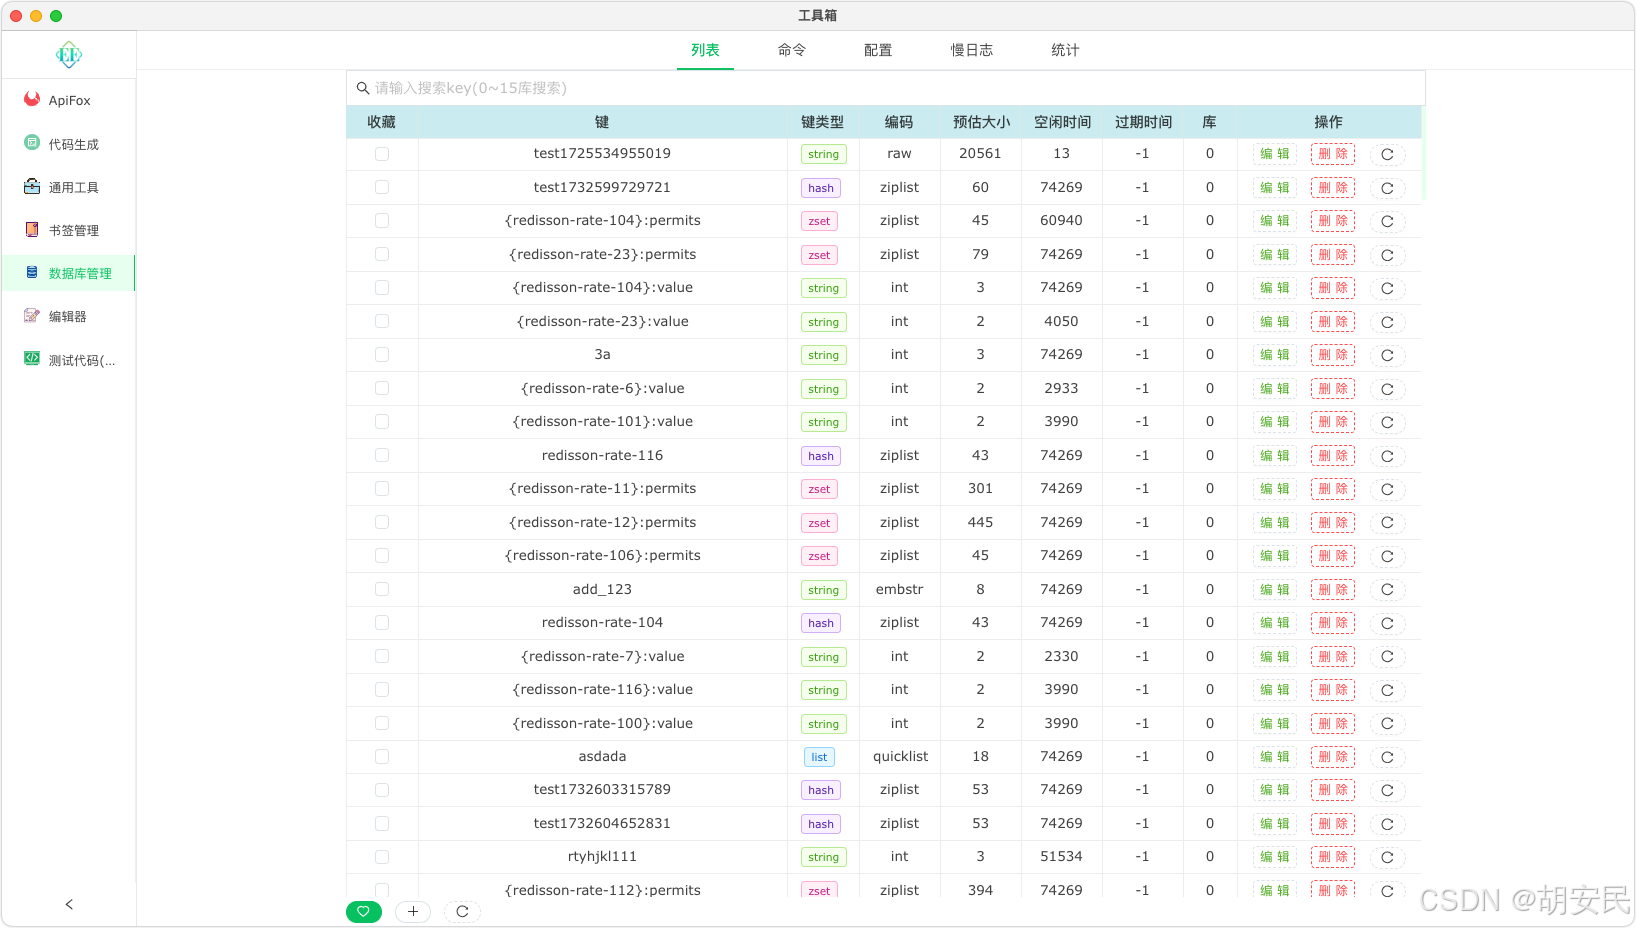Refresh the test1732604652831 row

1387,824
